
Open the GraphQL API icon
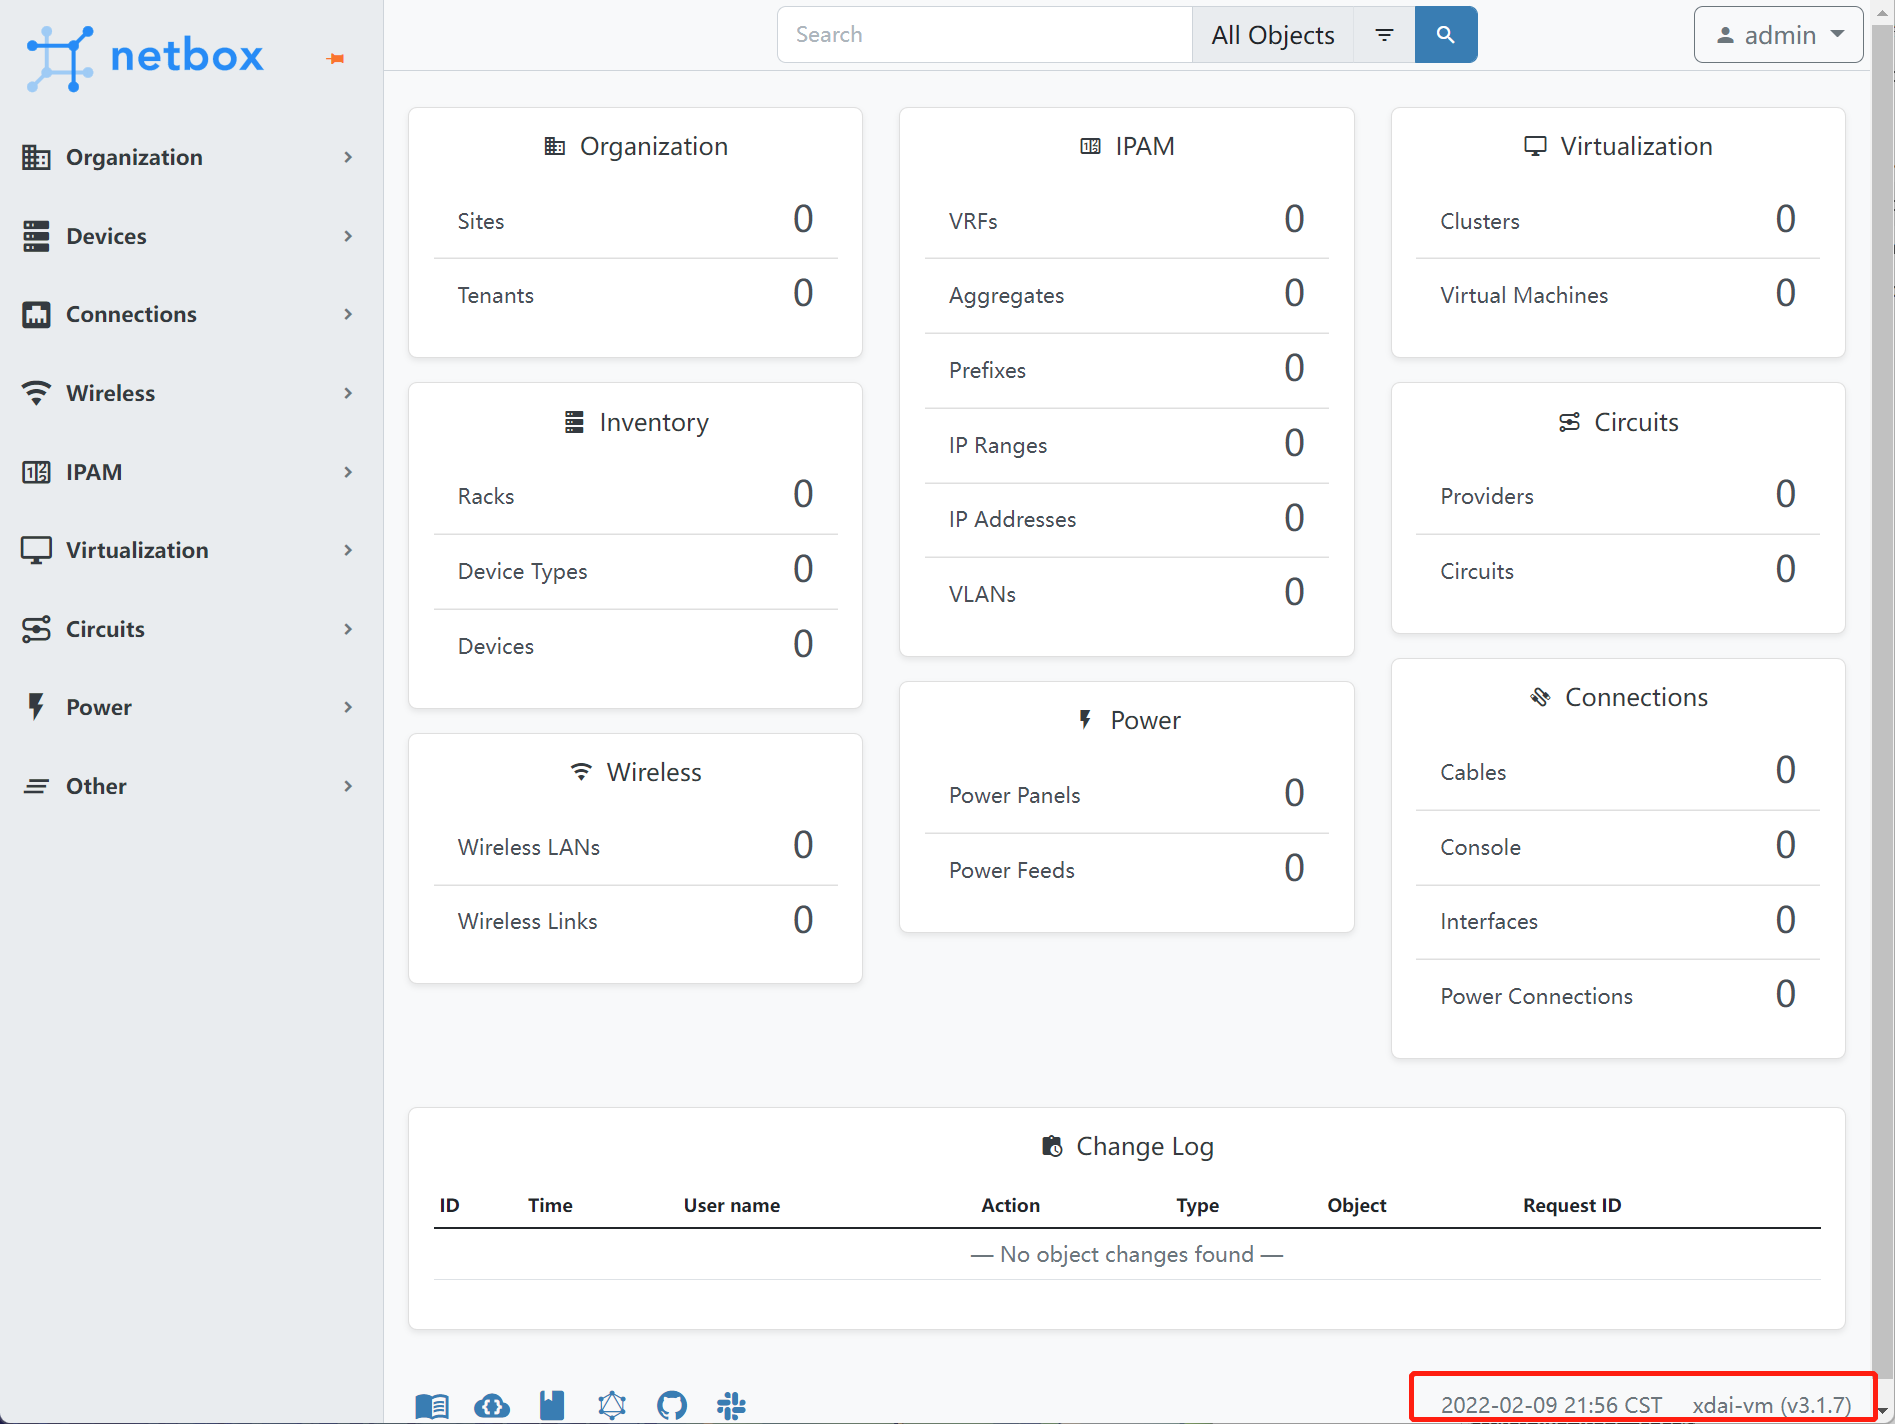click(x=612, y=1405)
